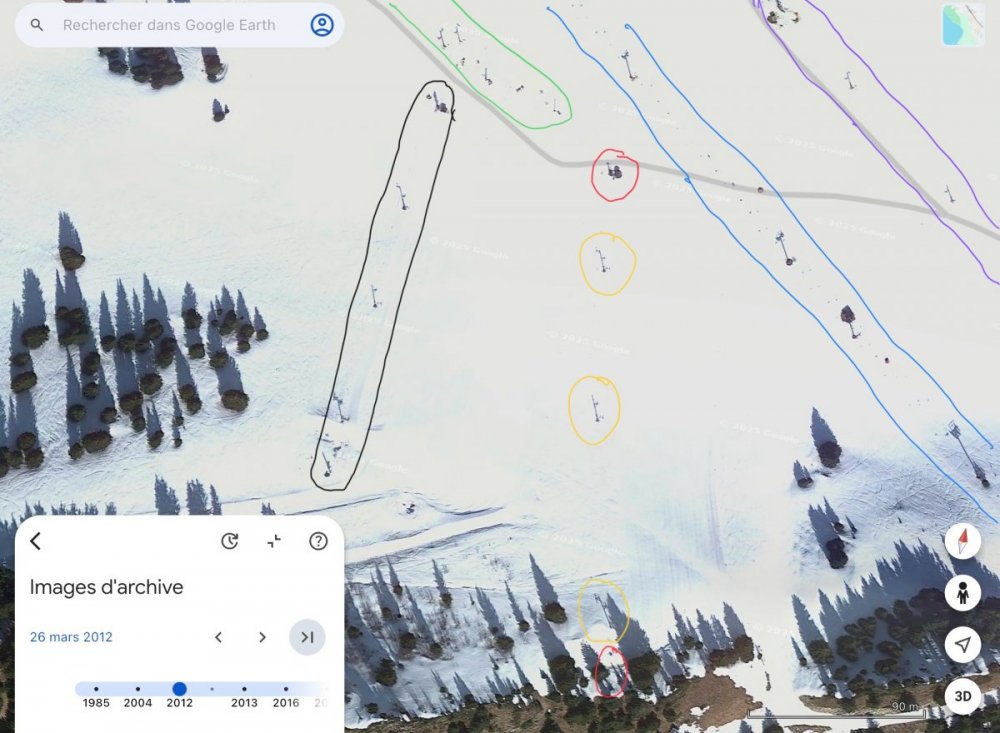
Task: Click the 2012 slider handle
Action: pyautogui.click(x=180, y=688)
